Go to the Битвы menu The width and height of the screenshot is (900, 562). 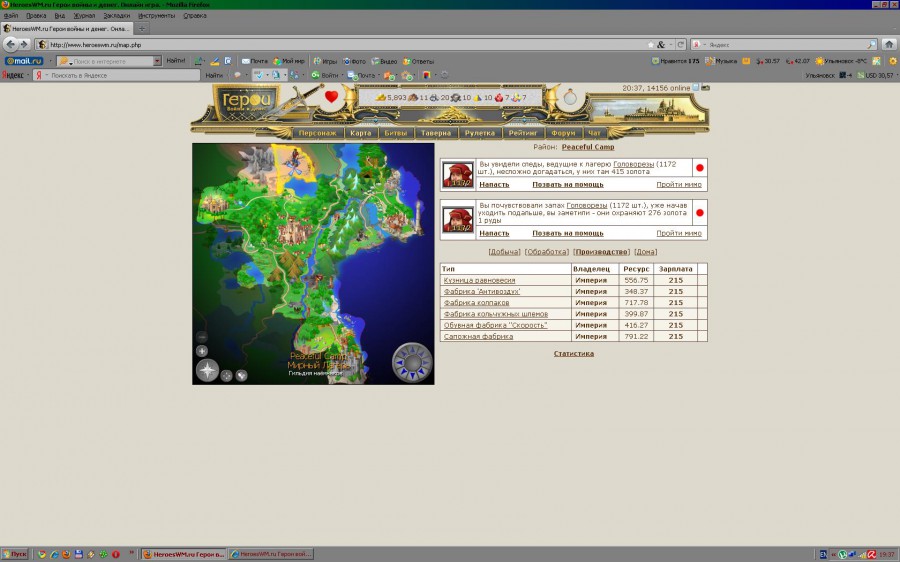pos(395,133)
